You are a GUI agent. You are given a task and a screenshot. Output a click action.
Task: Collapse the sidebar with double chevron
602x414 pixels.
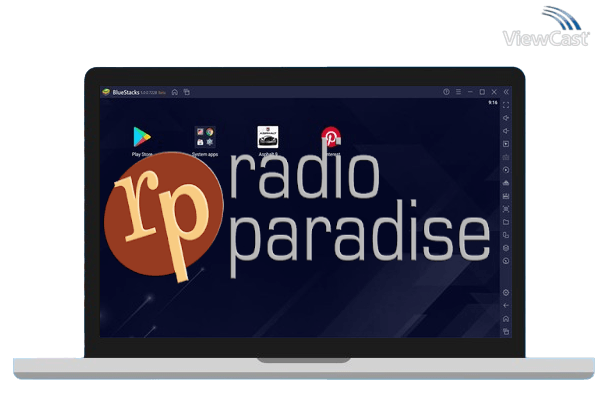pos(506,92)
